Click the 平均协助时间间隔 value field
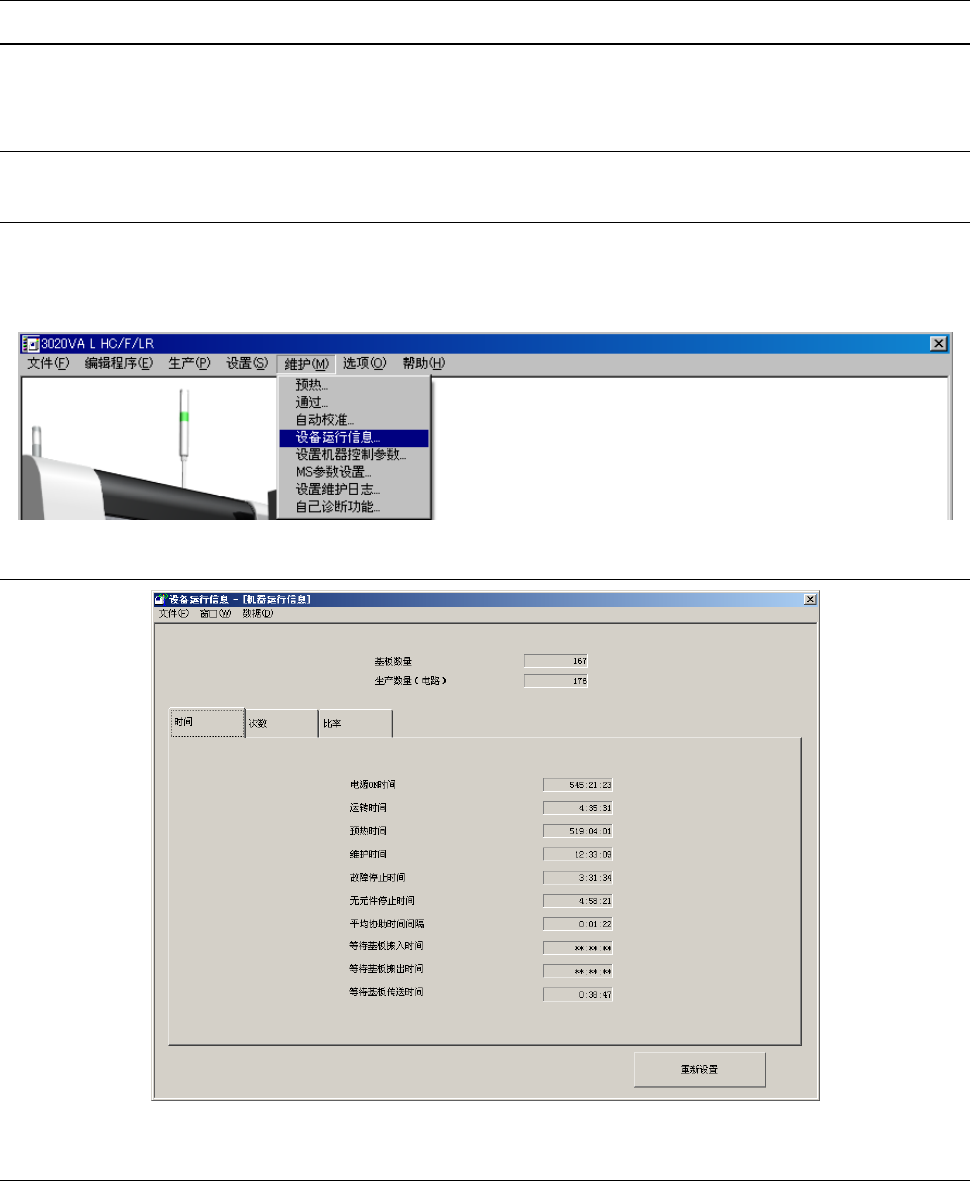This screenshot has width=970, height=1181. 578,924
